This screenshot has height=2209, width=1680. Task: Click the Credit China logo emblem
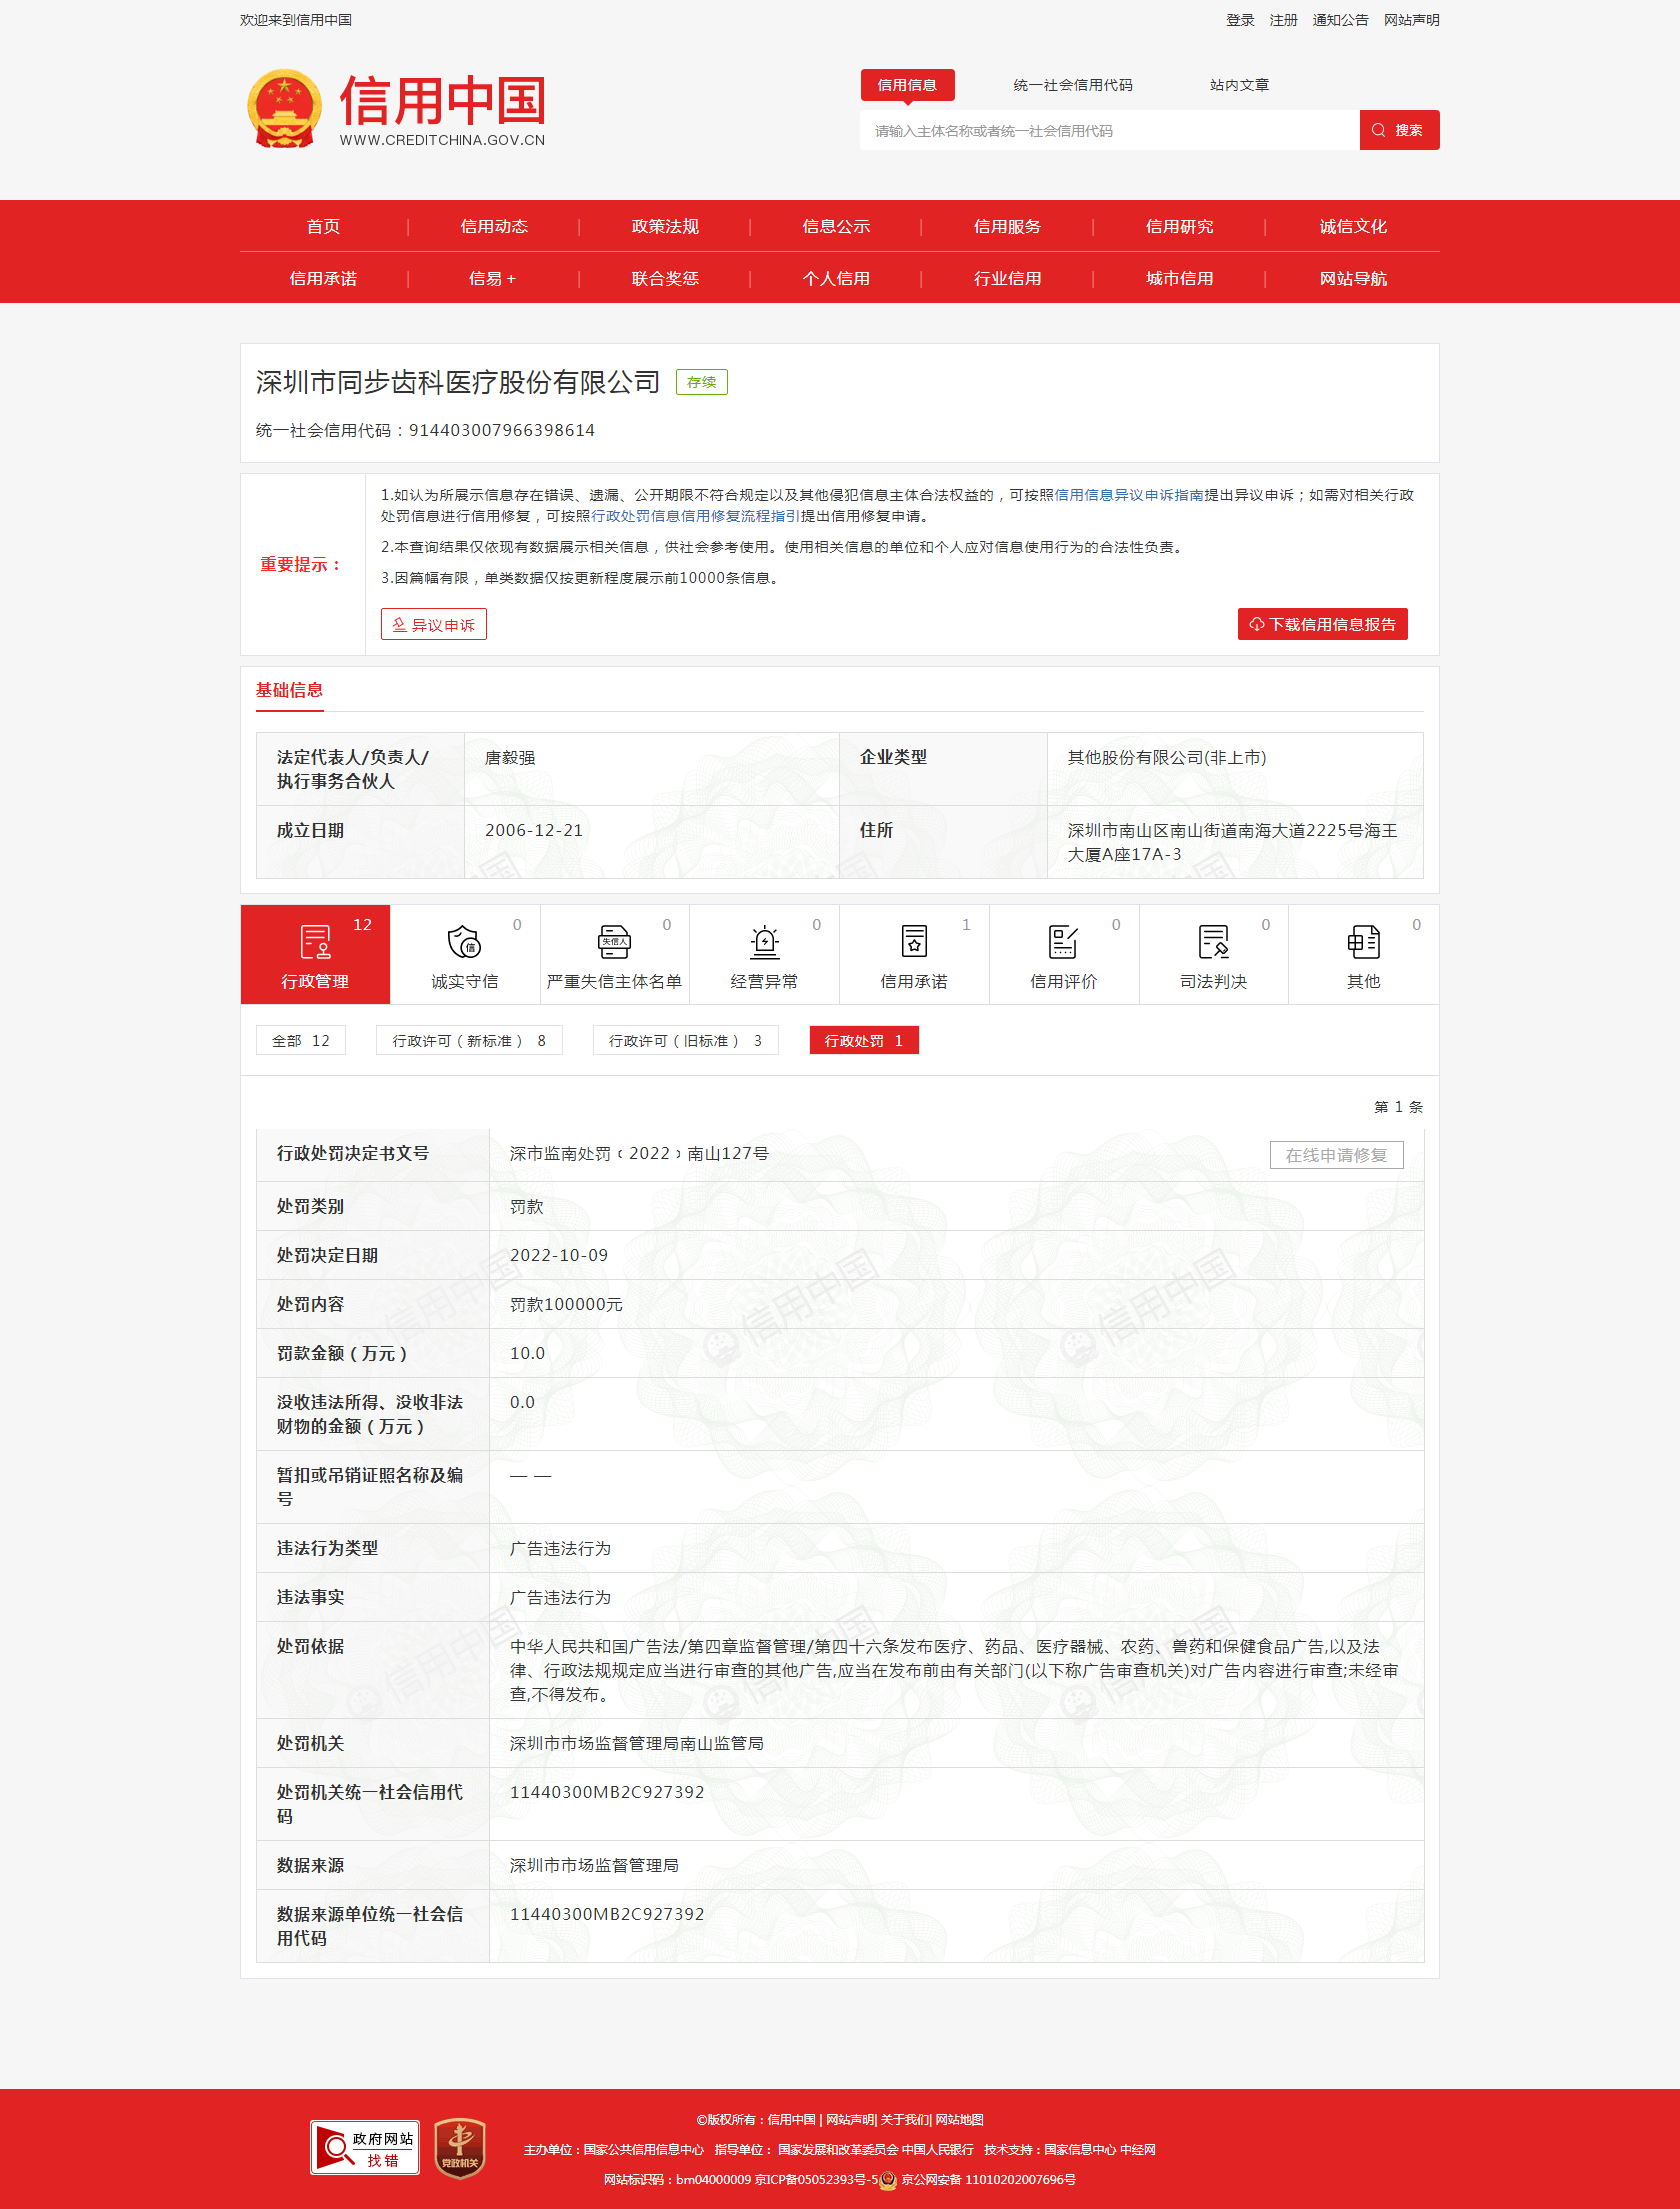[x=284, y=109]
